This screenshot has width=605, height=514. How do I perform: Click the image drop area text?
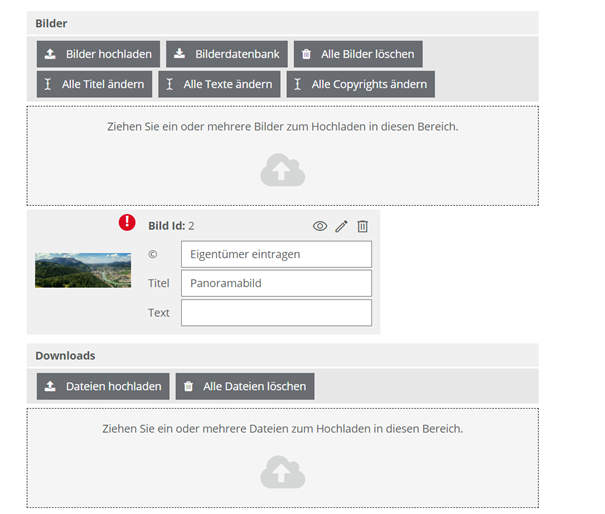(x=282, y=127)
